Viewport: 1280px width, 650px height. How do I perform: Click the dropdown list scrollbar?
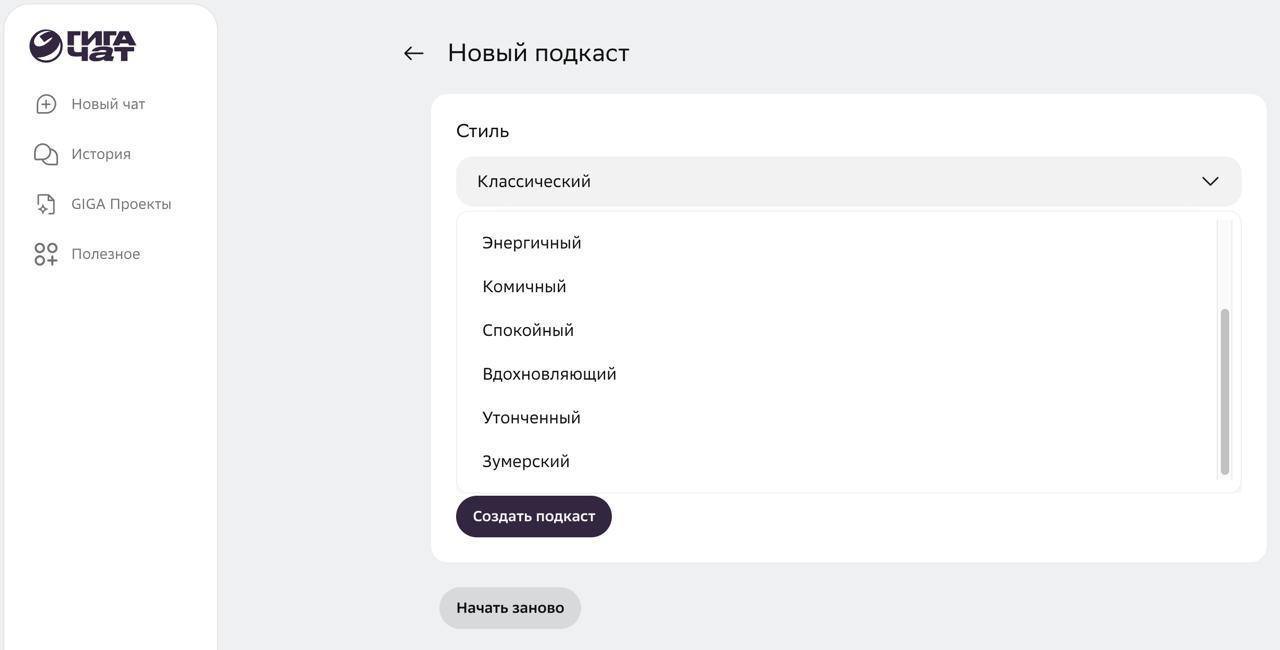click(x=1223, y=390)
